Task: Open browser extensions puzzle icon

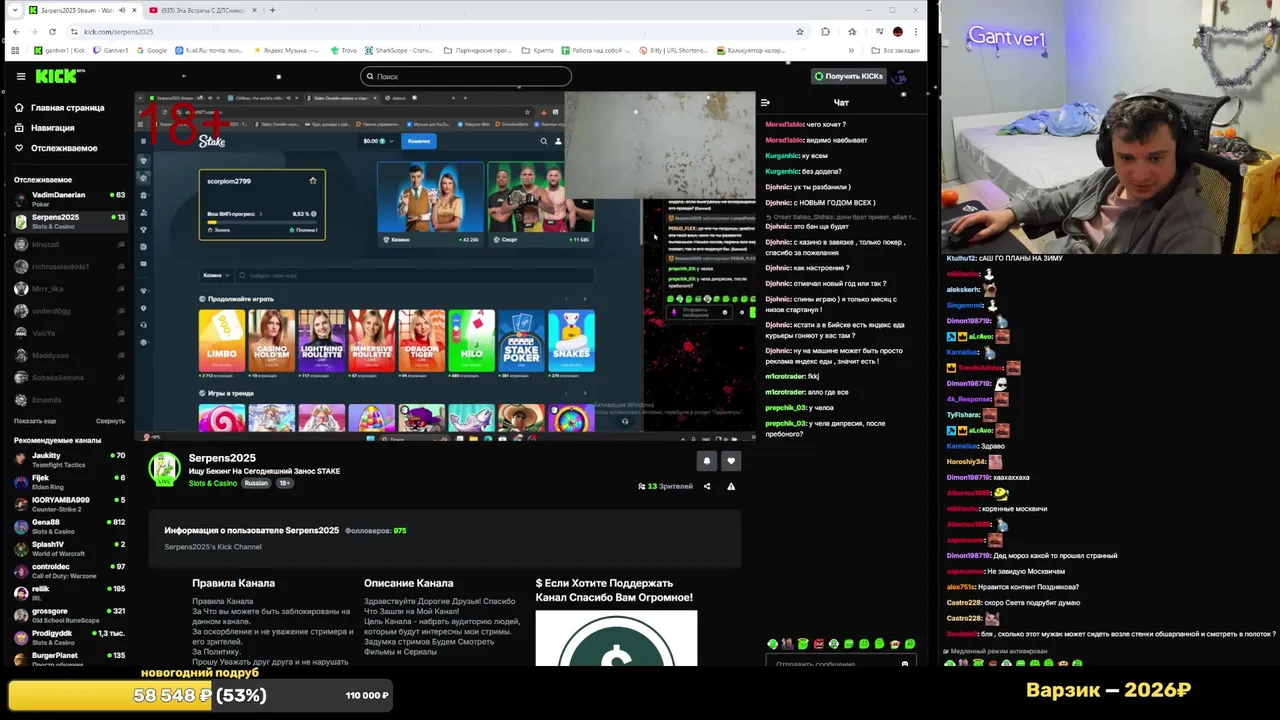Action: click(825, 32)
